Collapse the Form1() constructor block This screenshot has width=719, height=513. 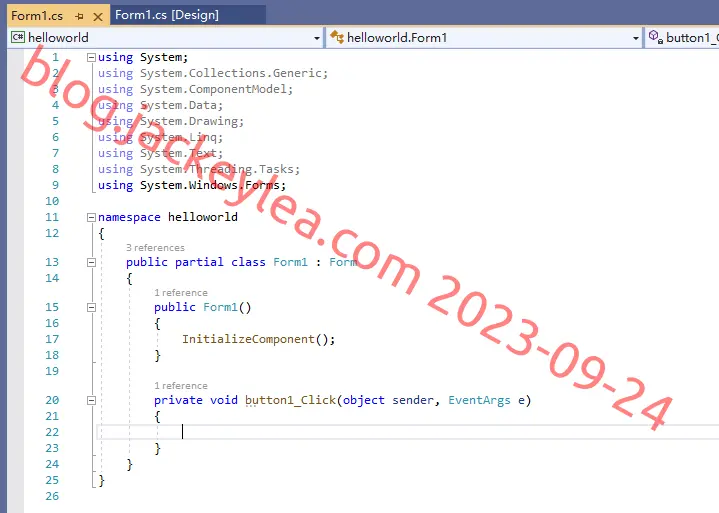(x=91, y=307)
